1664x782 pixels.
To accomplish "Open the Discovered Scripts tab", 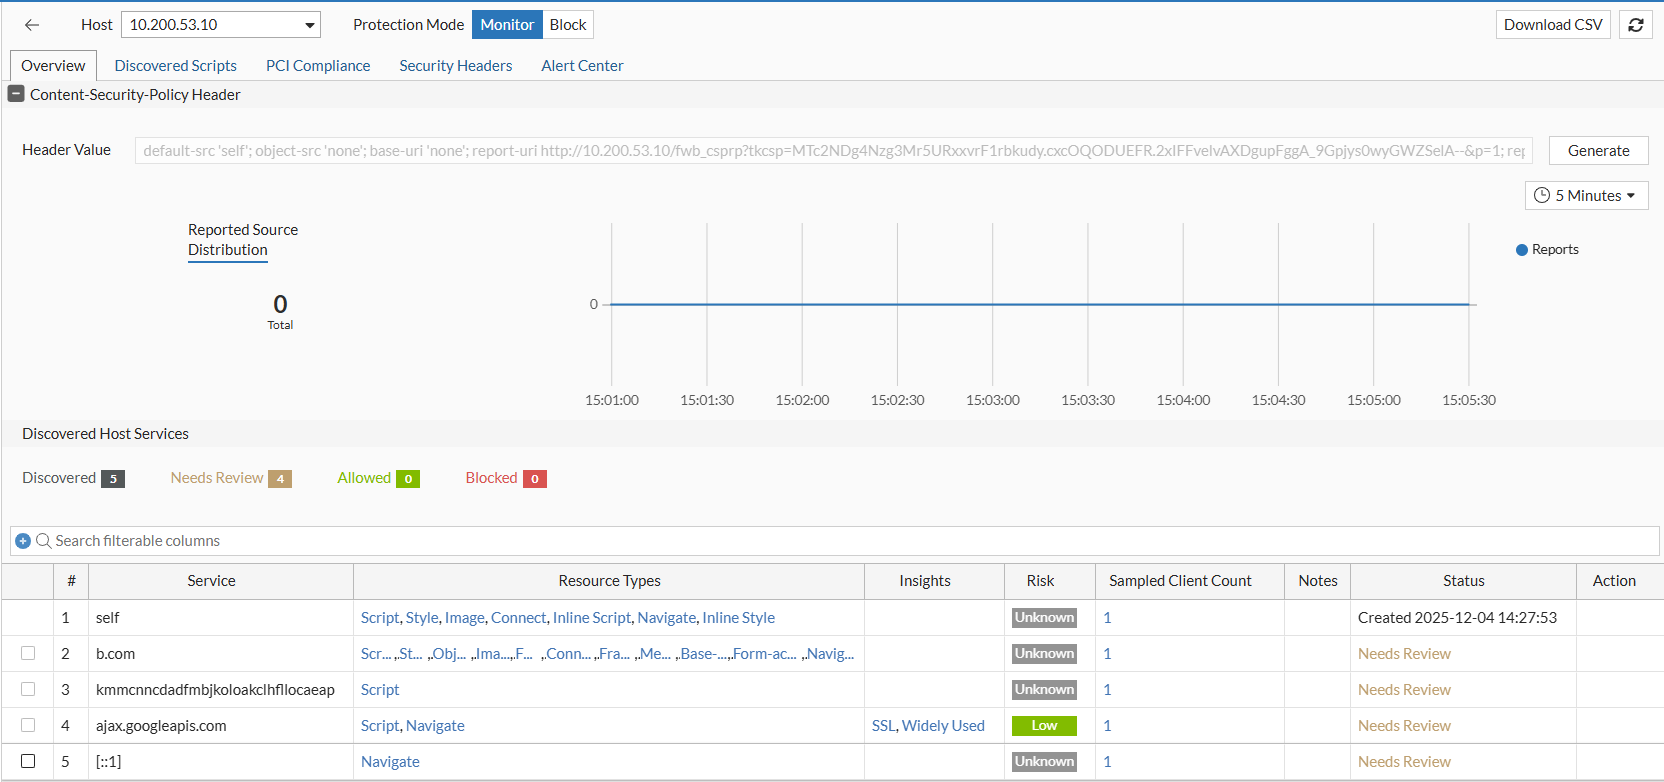I will click(176, 66).
